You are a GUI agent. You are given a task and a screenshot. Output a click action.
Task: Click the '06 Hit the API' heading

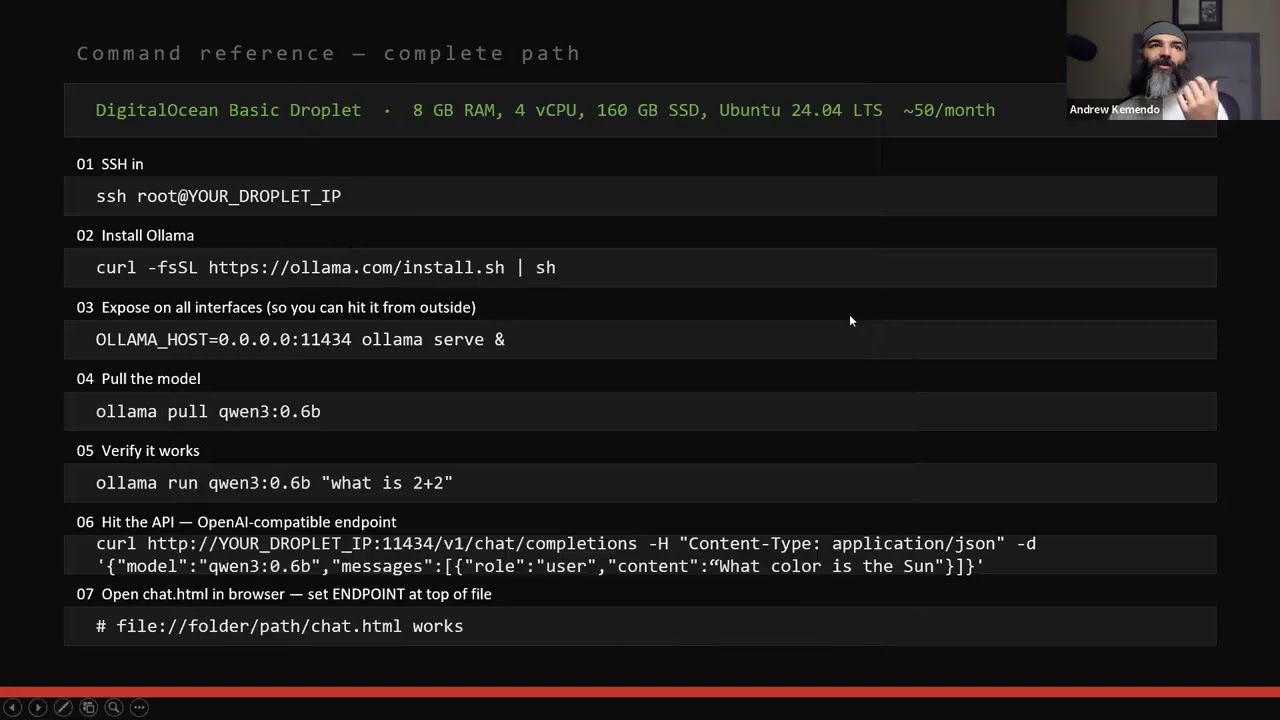[x=236, y=522]
